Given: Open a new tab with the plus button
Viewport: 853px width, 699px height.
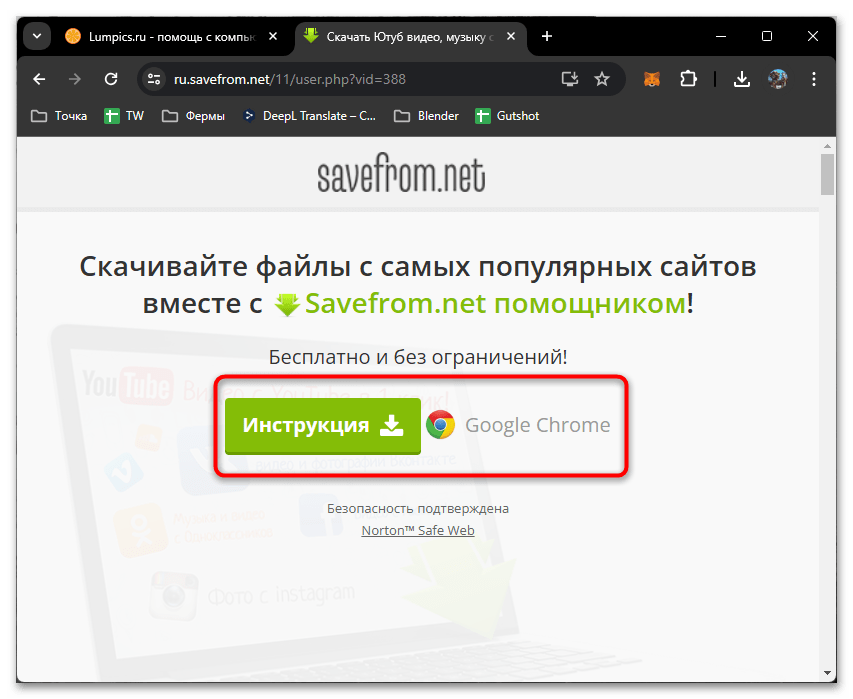Looking at the screenshot, I should click(546, 36).
